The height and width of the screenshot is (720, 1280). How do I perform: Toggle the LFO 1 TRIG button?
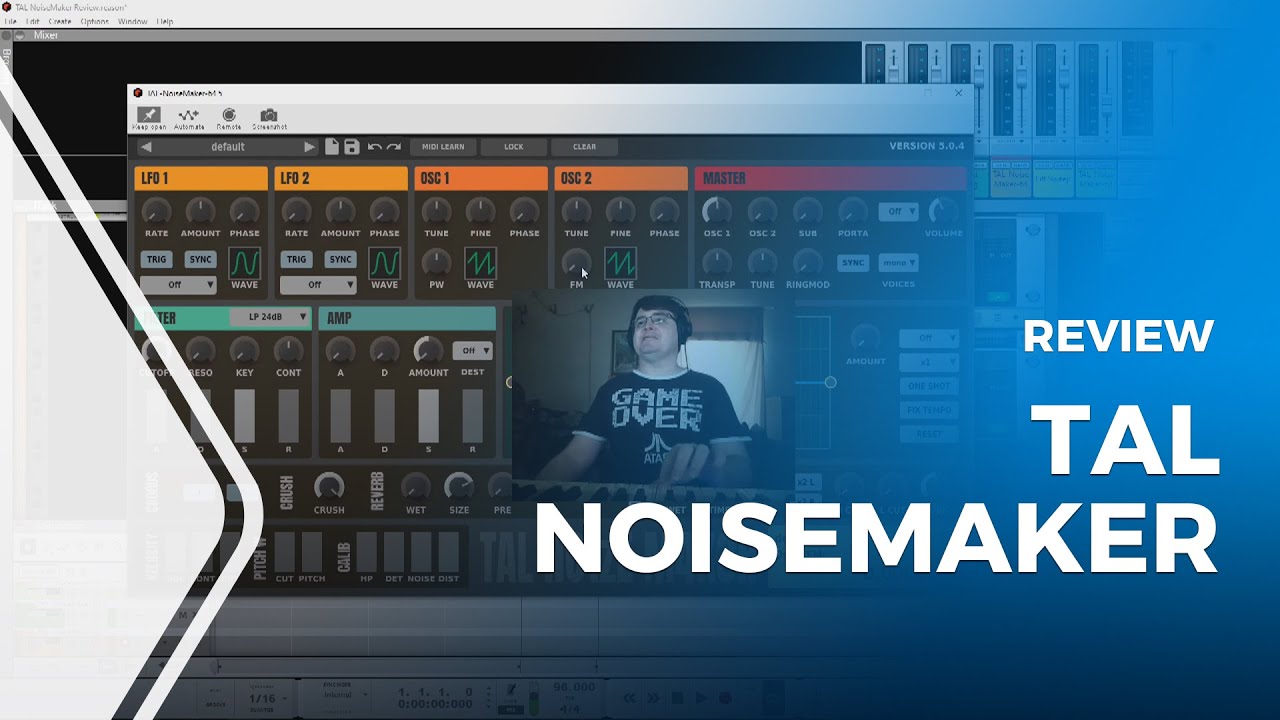pos(156,259)
